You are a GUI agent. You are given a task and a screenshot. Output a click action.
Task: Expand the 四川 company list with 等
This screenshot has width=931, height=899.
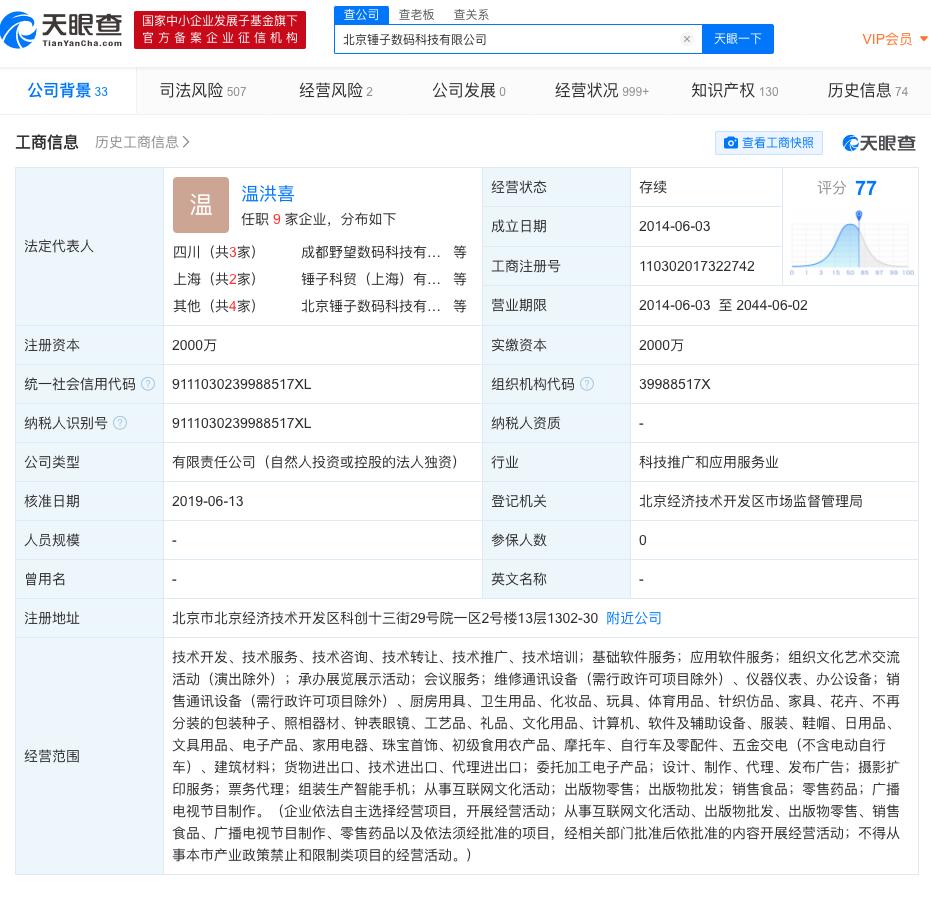(459, 252)
